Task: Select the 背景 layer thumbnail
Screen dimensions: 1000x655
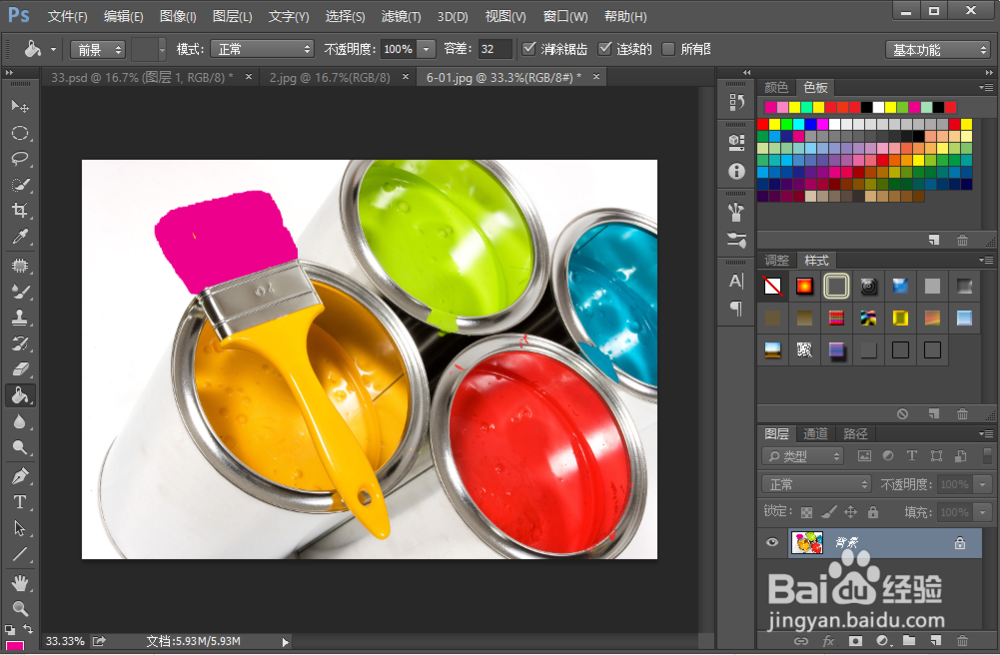Action: tap(807, 543)
